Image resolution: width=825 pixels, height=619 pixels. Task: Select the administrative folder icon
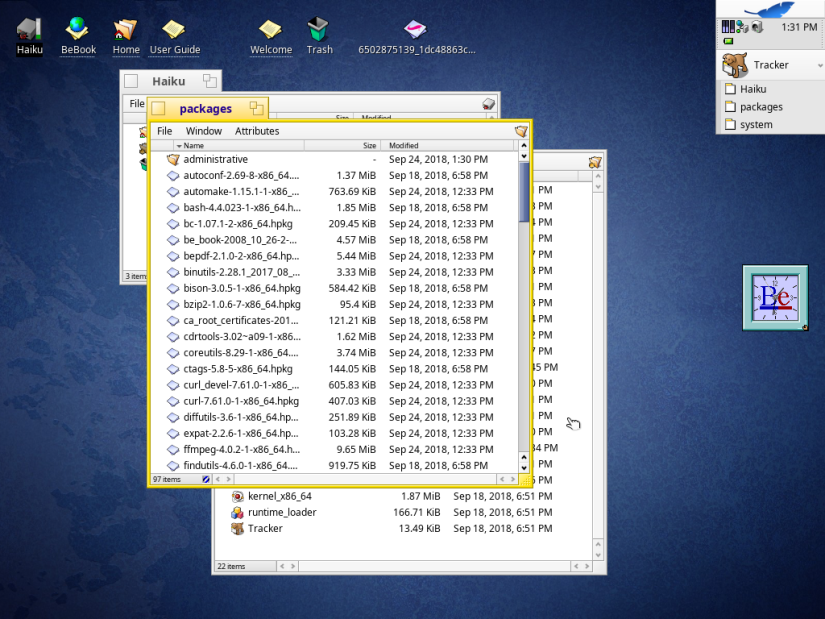coord(173,159)
